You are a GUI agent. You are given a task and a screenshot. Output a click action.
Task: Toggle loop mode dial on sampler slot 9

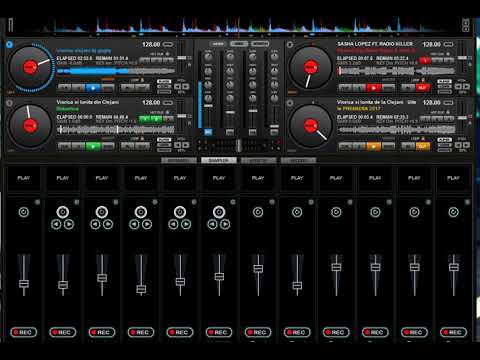[336, 212]
